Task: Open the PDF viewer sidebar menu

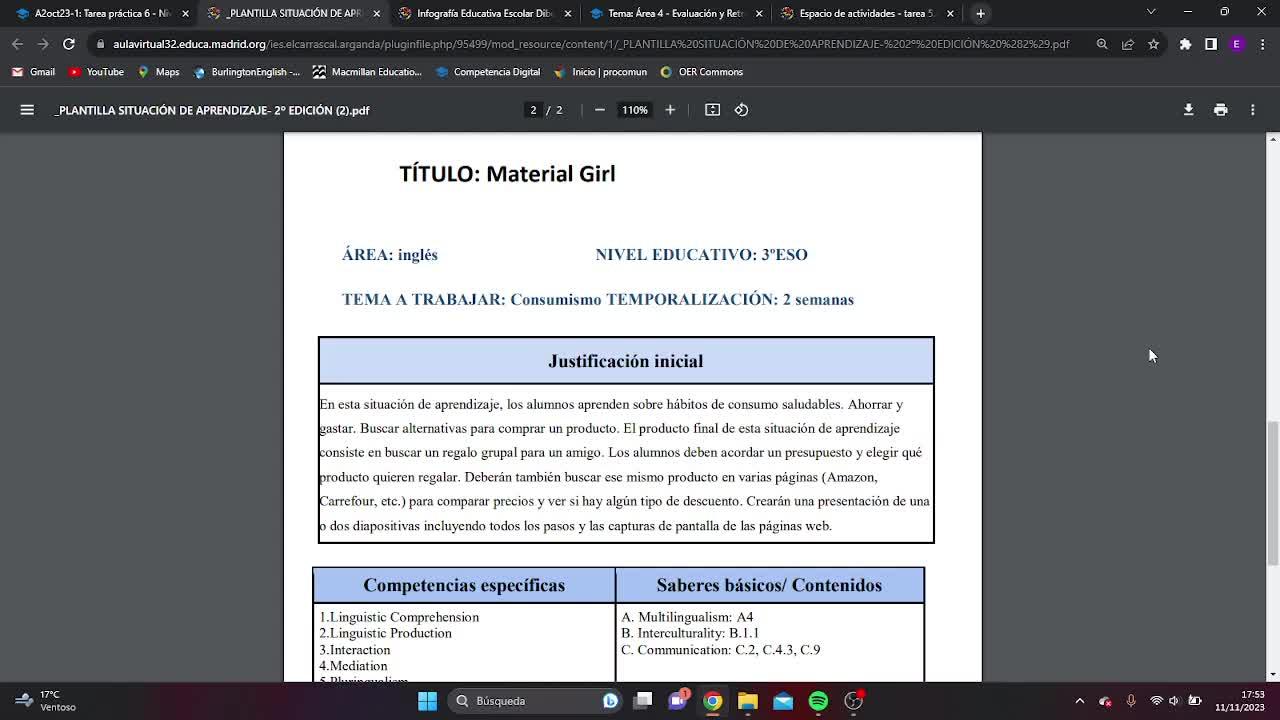Action: (x=27, y=110)
